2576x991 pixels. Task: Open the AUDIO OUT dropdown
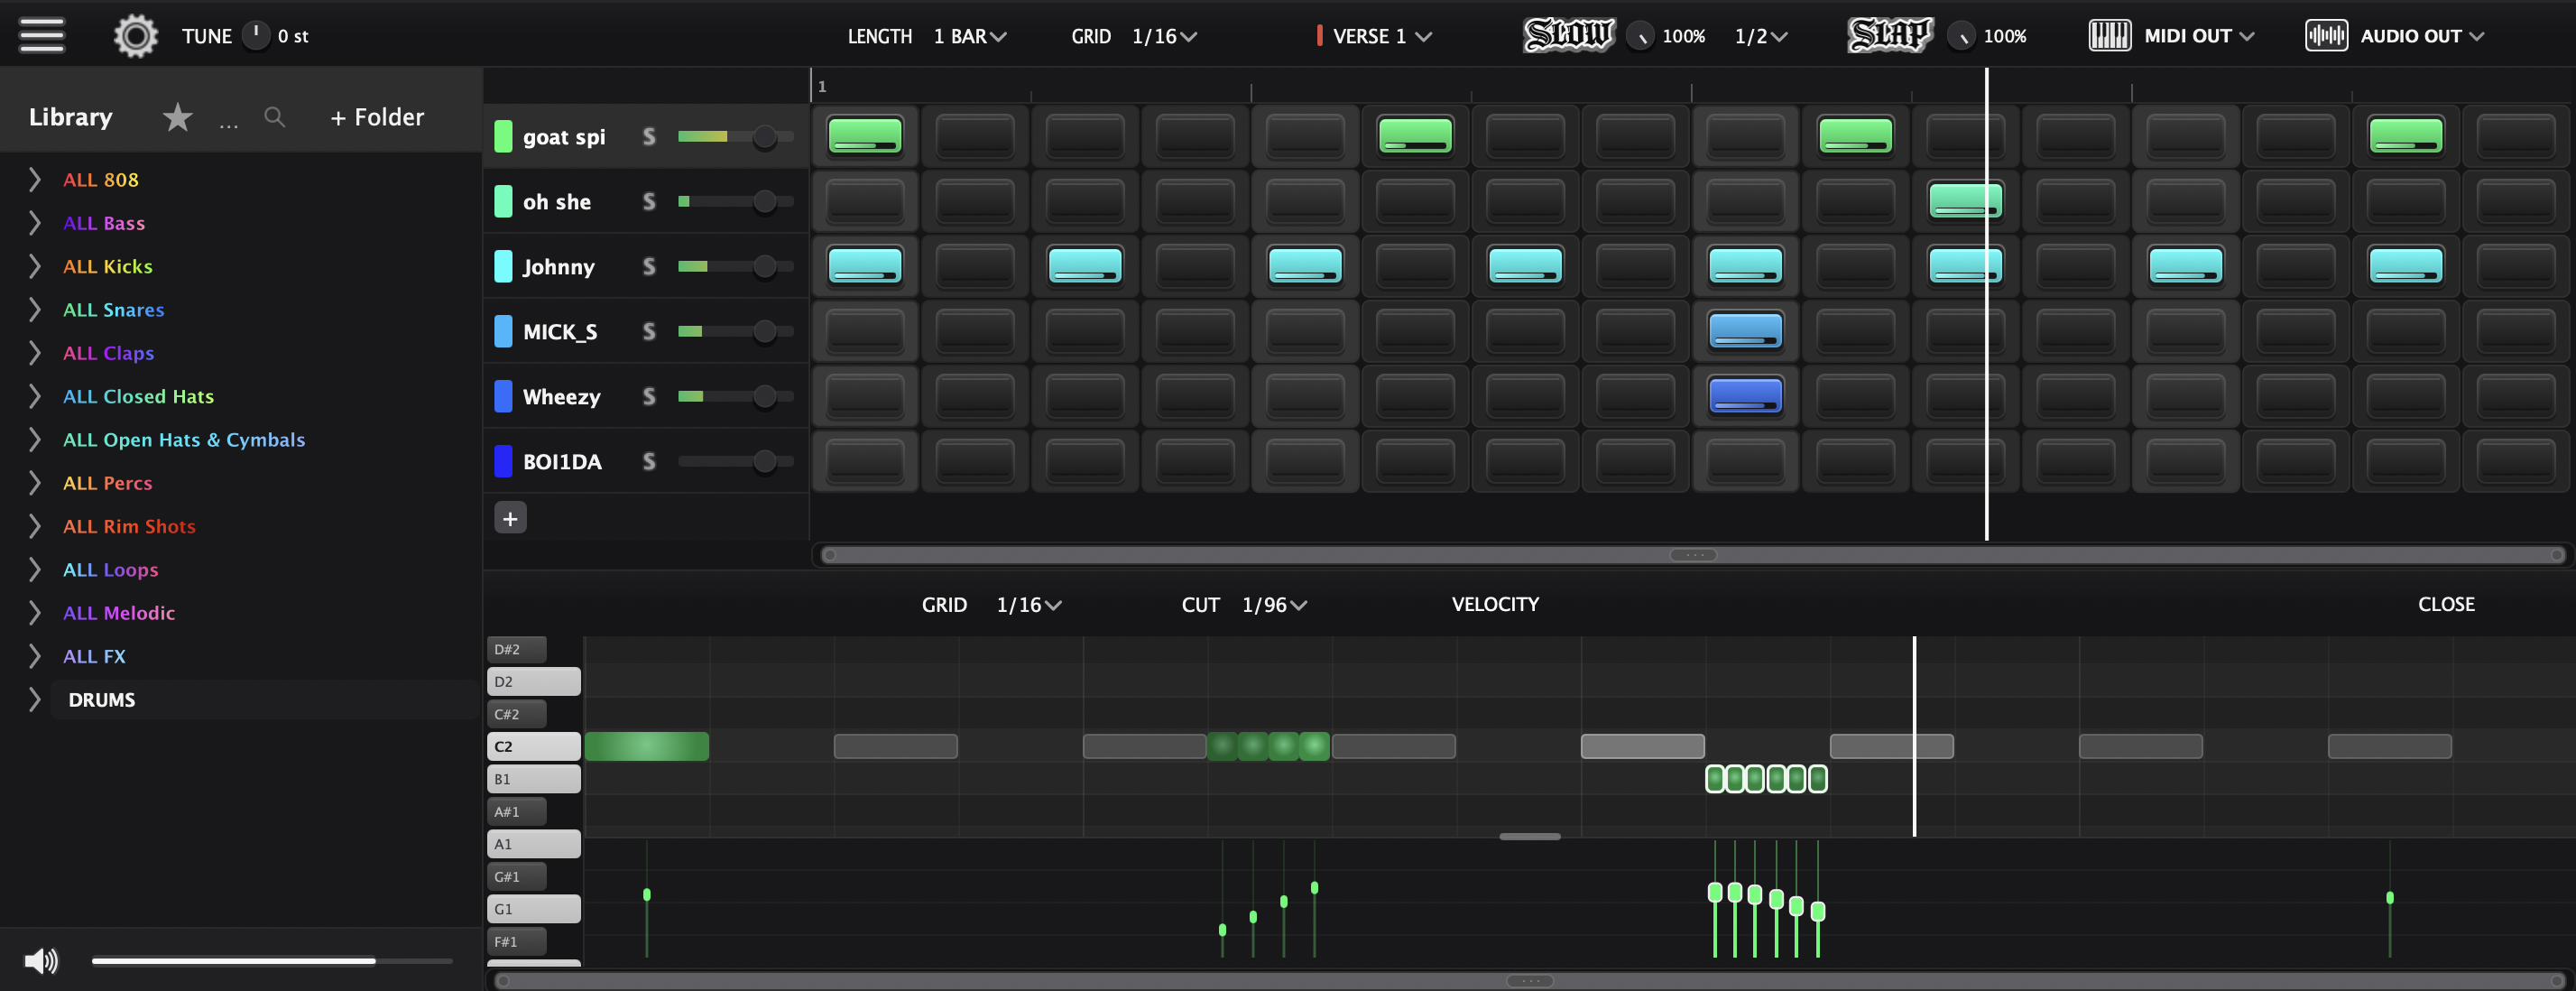tap(2422, 36)
